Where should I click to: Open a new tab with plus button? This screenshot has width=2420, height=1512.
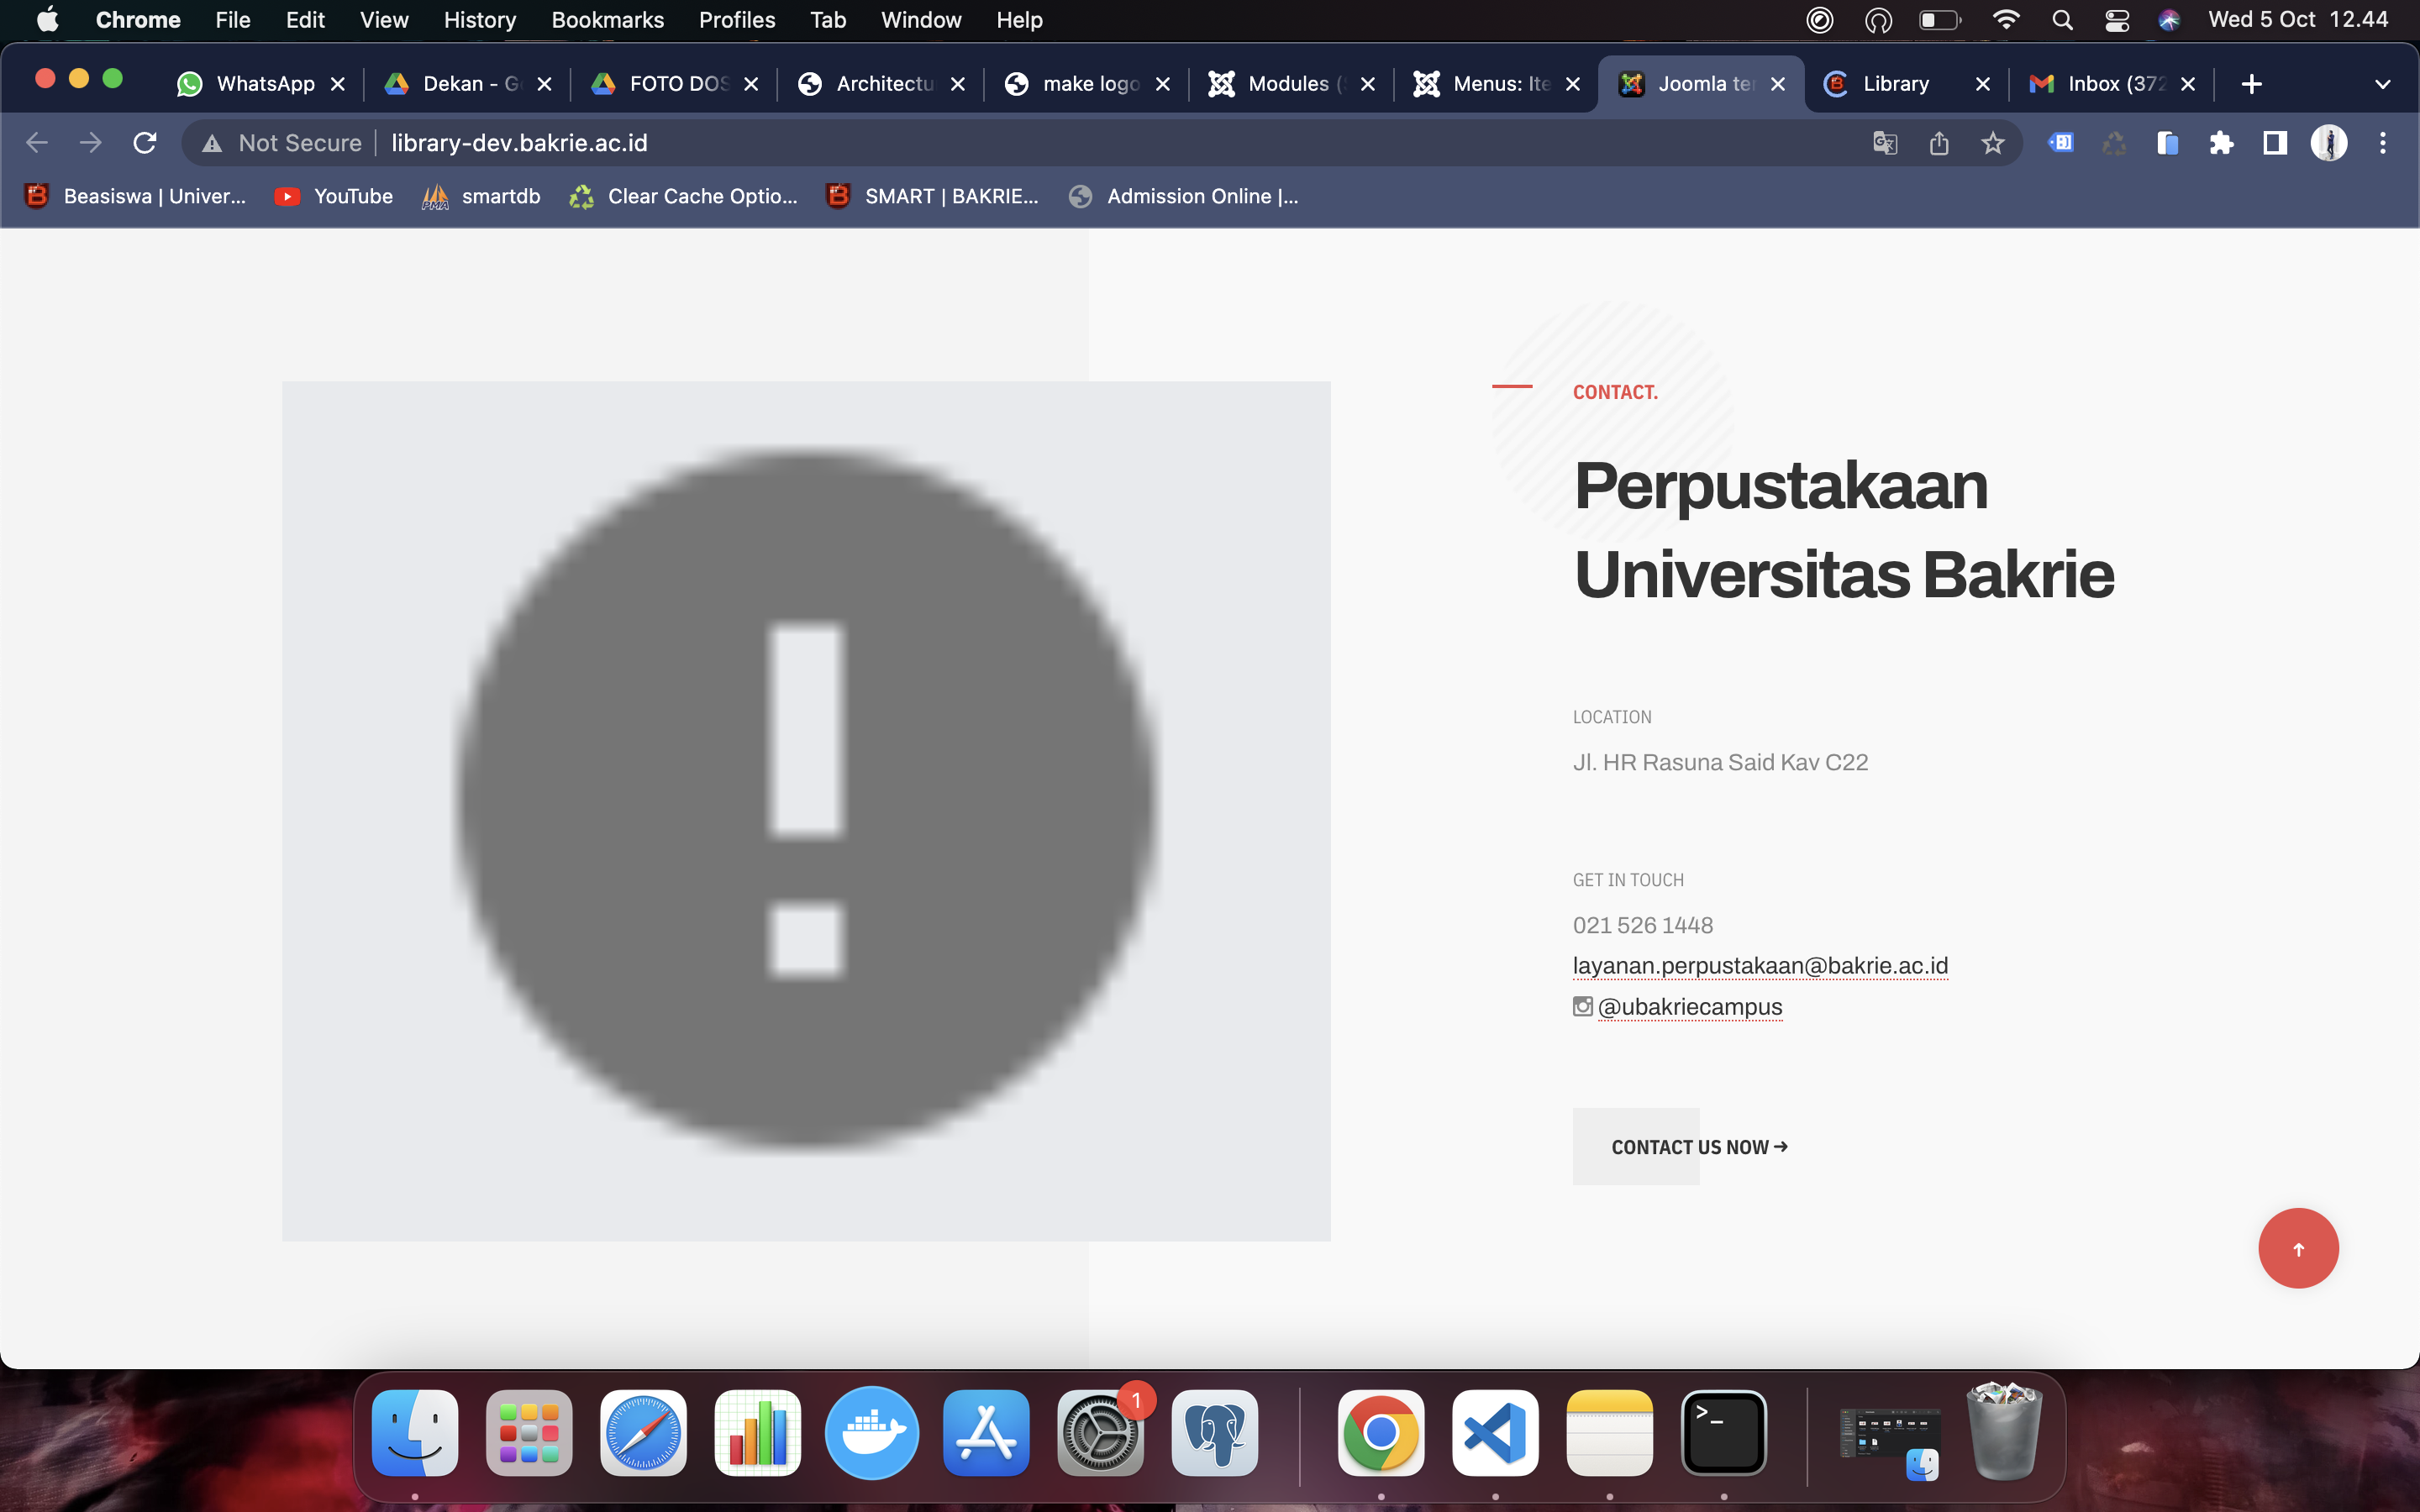coord(2251,84)
